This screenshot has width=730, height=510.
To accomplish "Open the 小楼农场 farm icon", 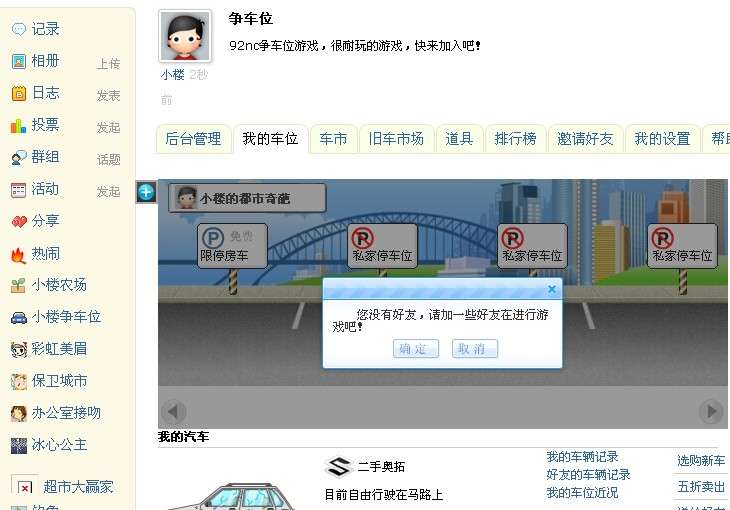I will [x=18, y=286].
